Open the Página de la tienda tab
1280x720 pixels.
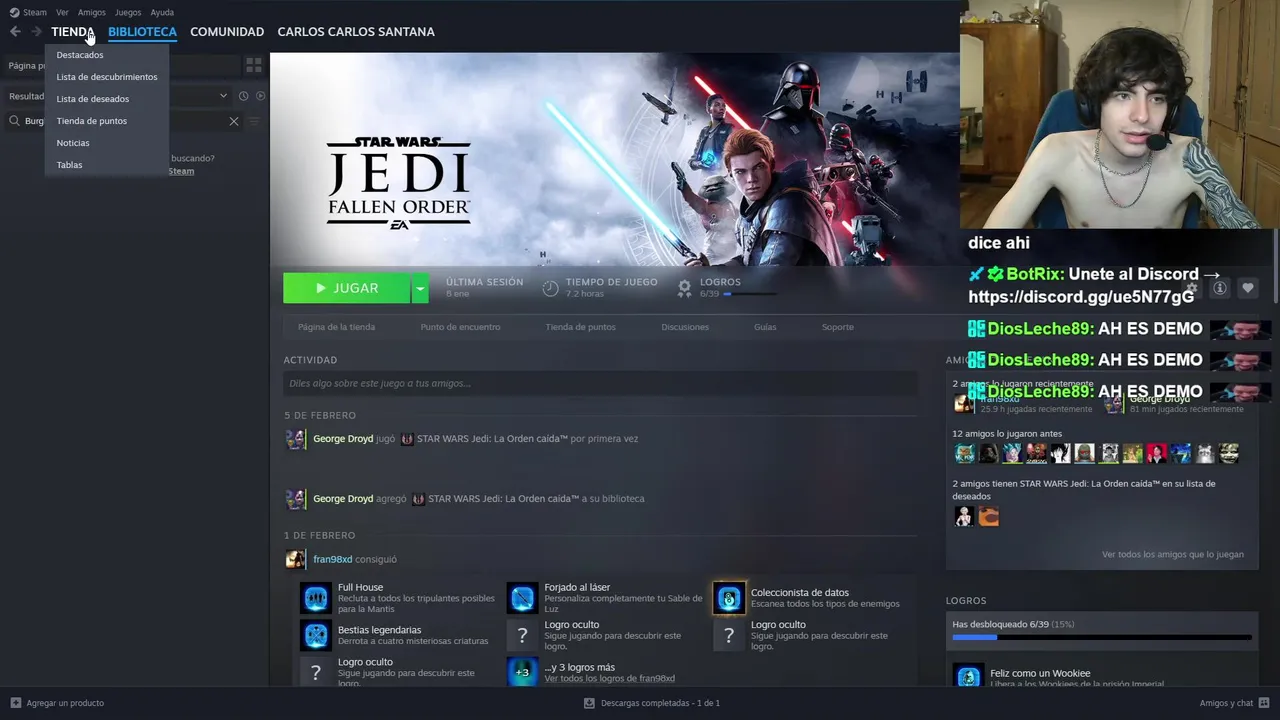coord(336,327)
